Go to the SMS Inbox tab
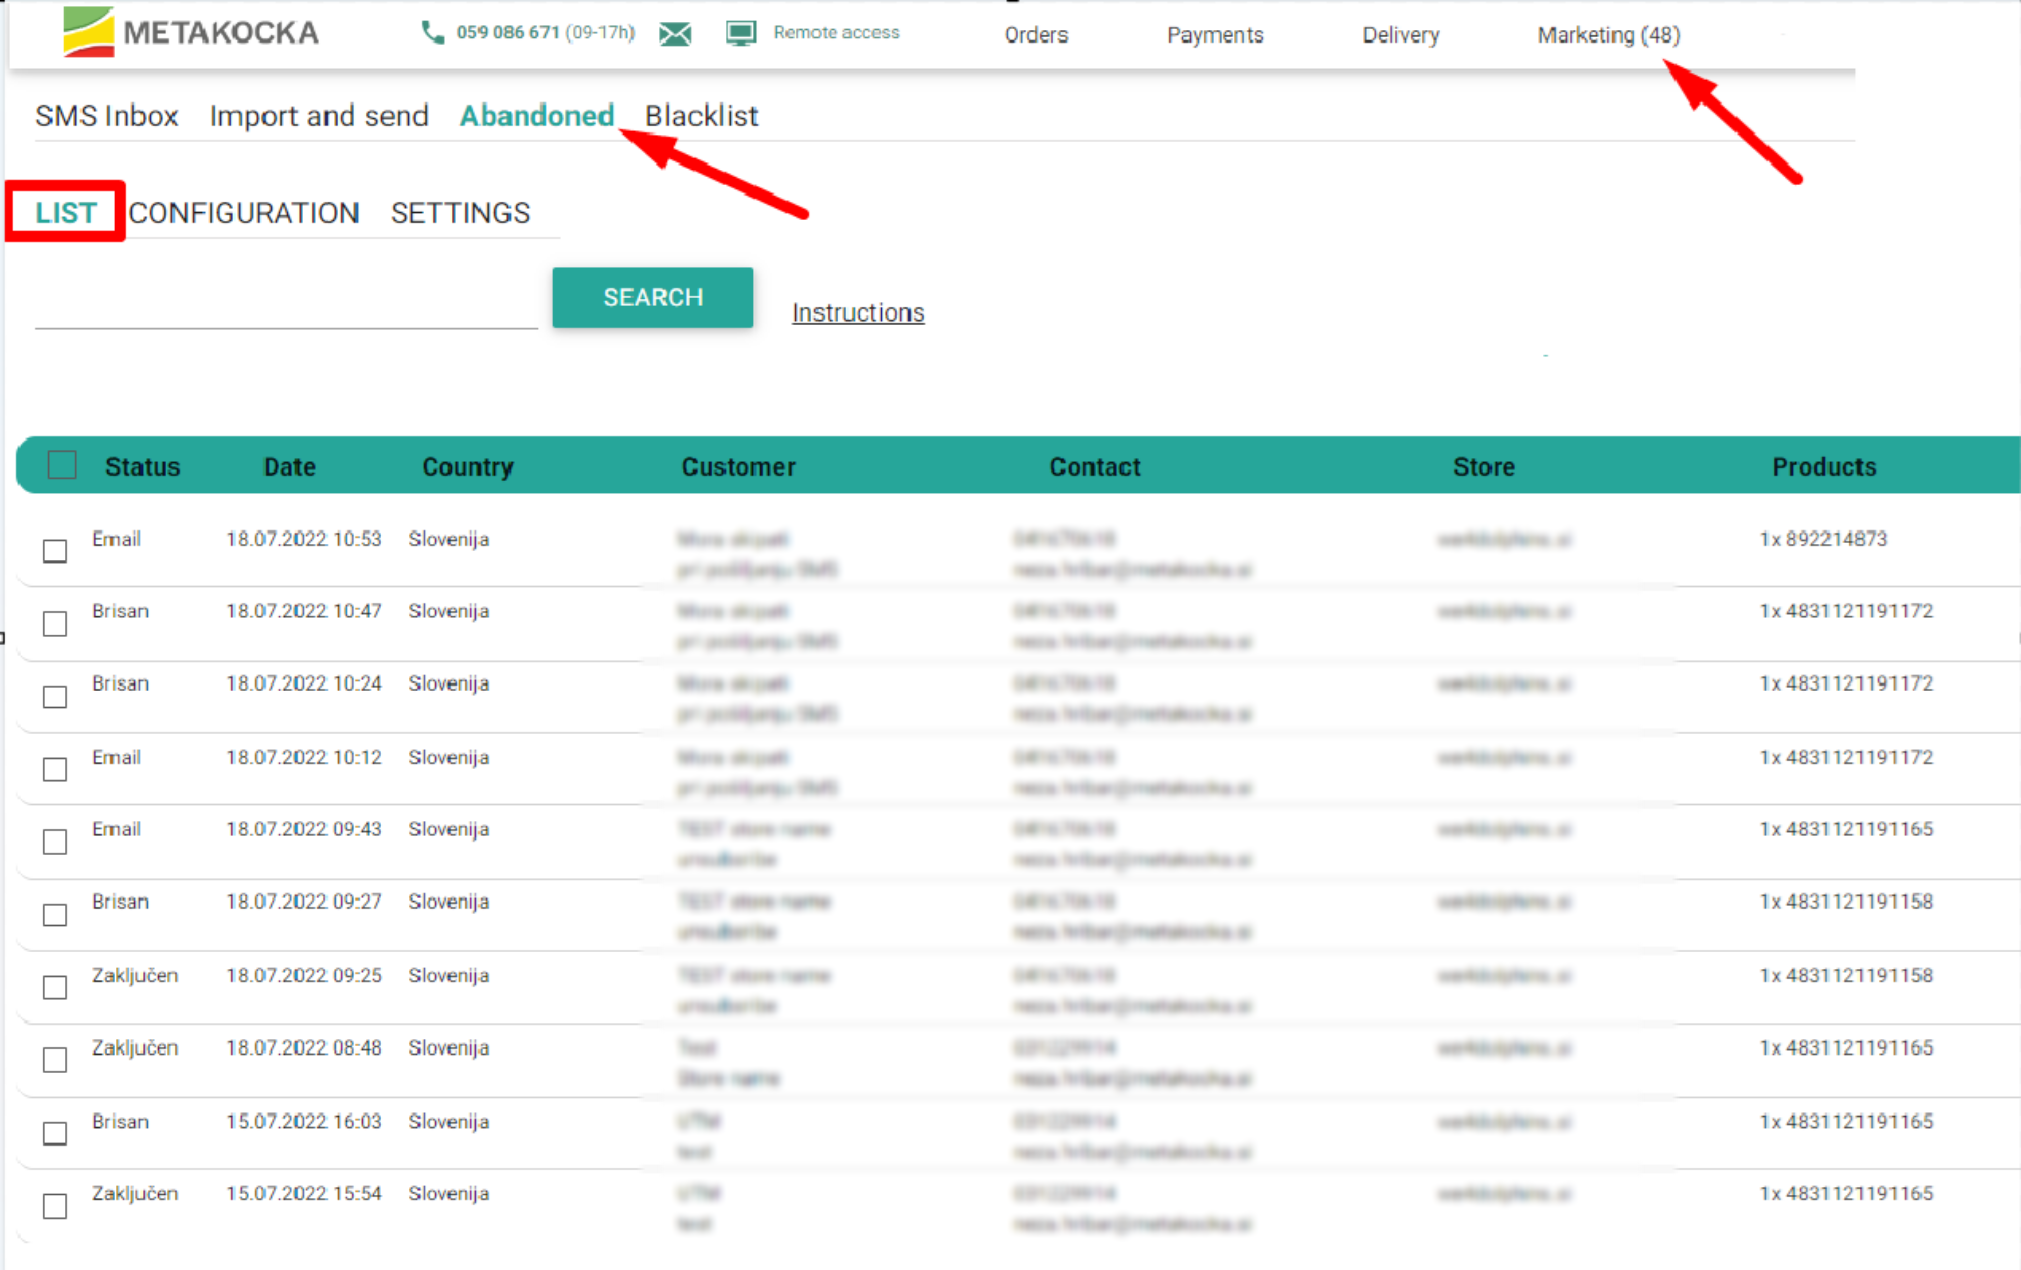This screenshot has height=1270, width=2021. coord(107,116)
